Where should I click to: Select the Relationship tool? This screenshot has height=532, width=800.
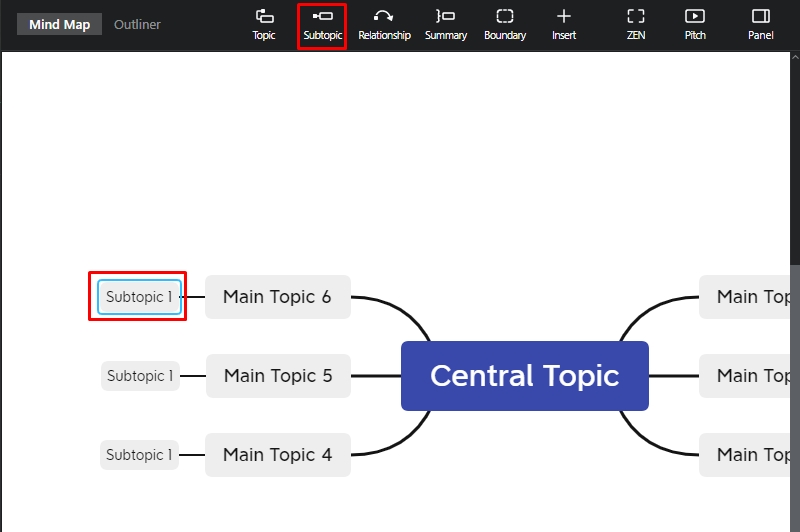[384, 24]
